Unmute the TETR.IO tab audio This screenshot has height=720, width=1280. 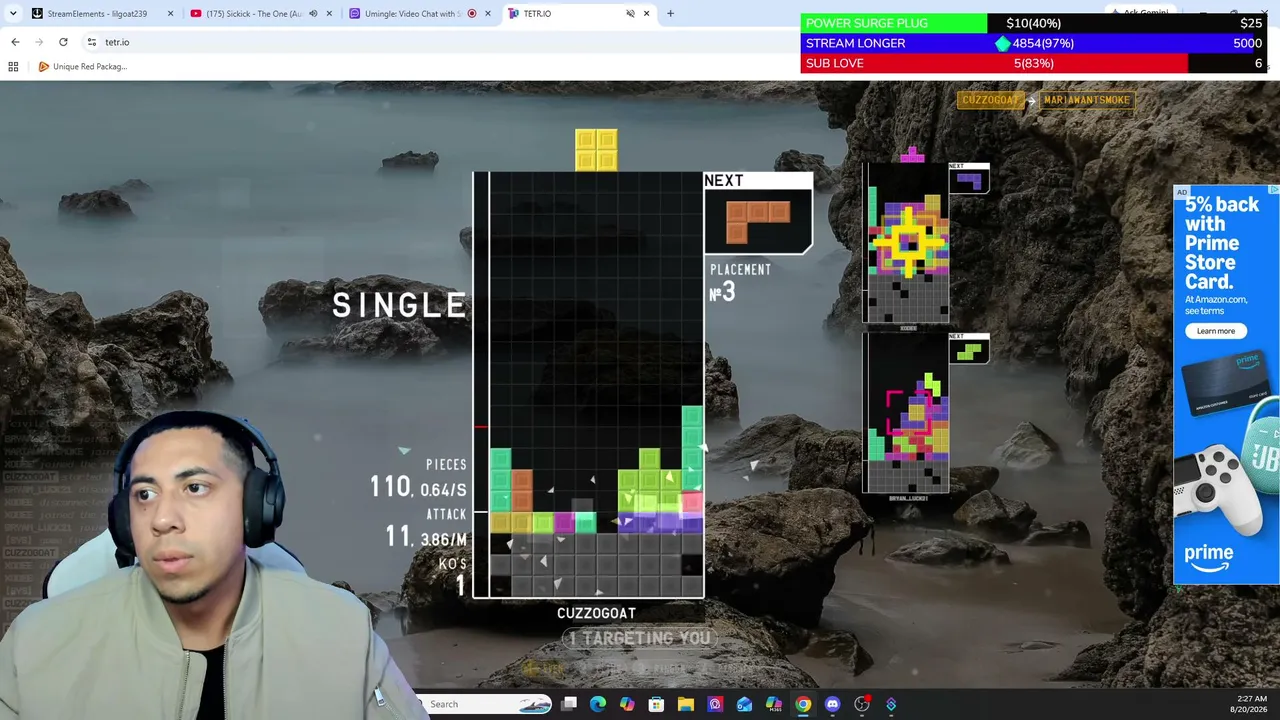(x=630, y=14)
